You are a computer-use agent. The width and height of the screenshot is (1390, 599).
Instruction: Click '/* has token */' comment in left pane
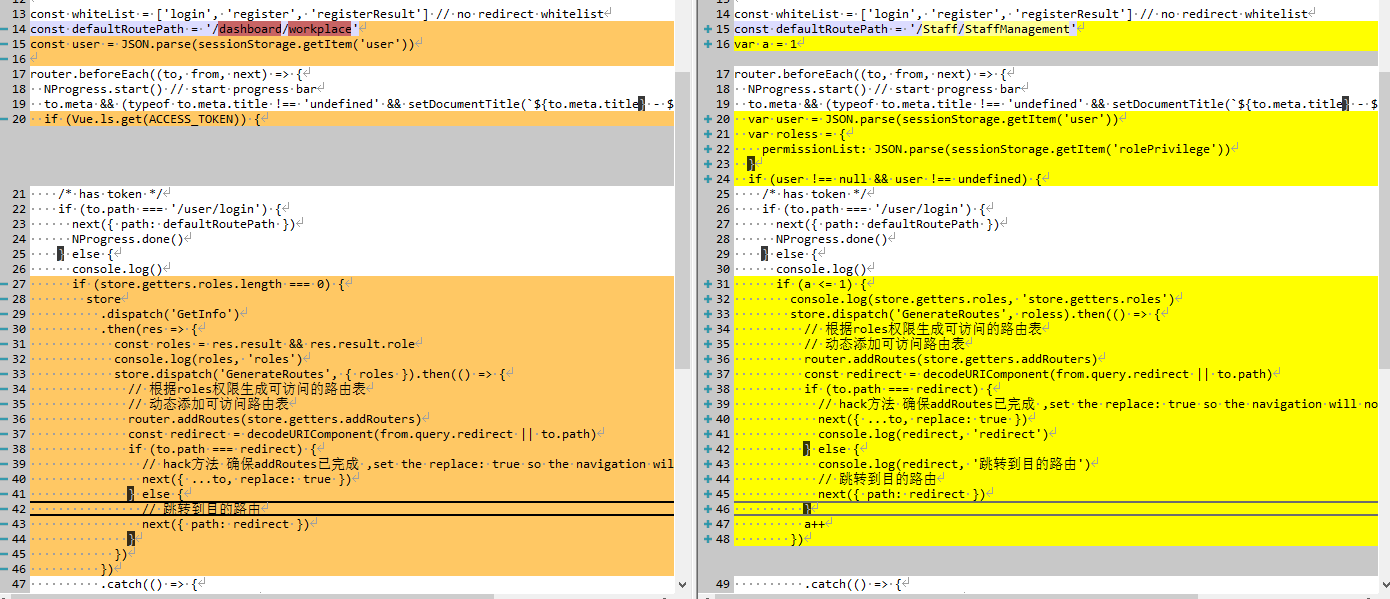click(x=111, y=194)
